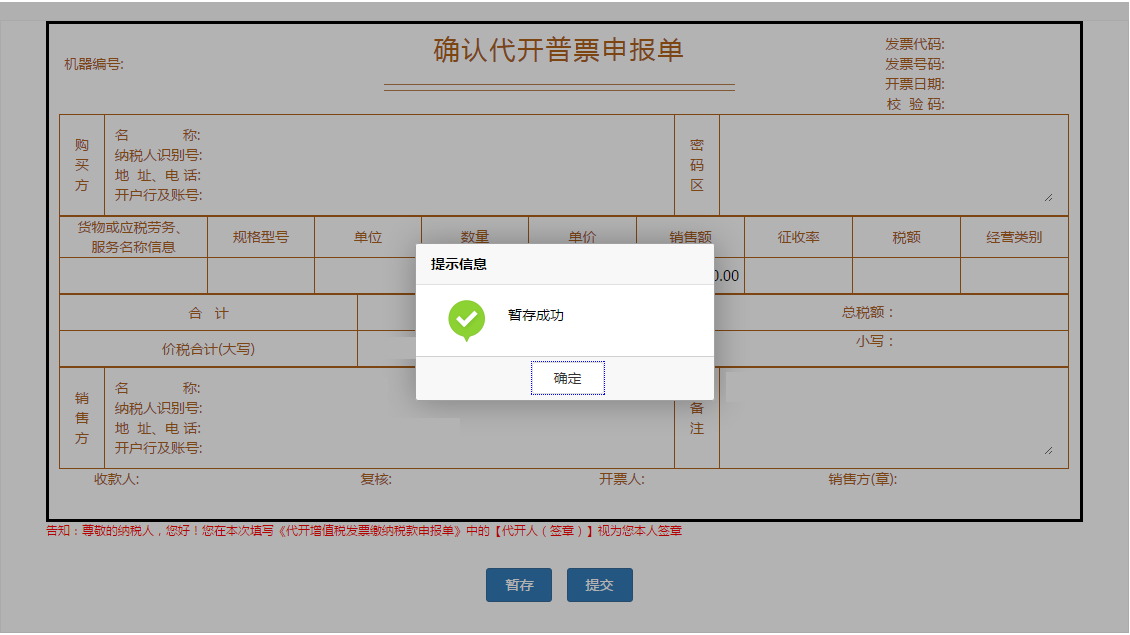Click the empty 规格型号 cell in item row
This screenshot has height=635, width=1130.
point(261,275)
